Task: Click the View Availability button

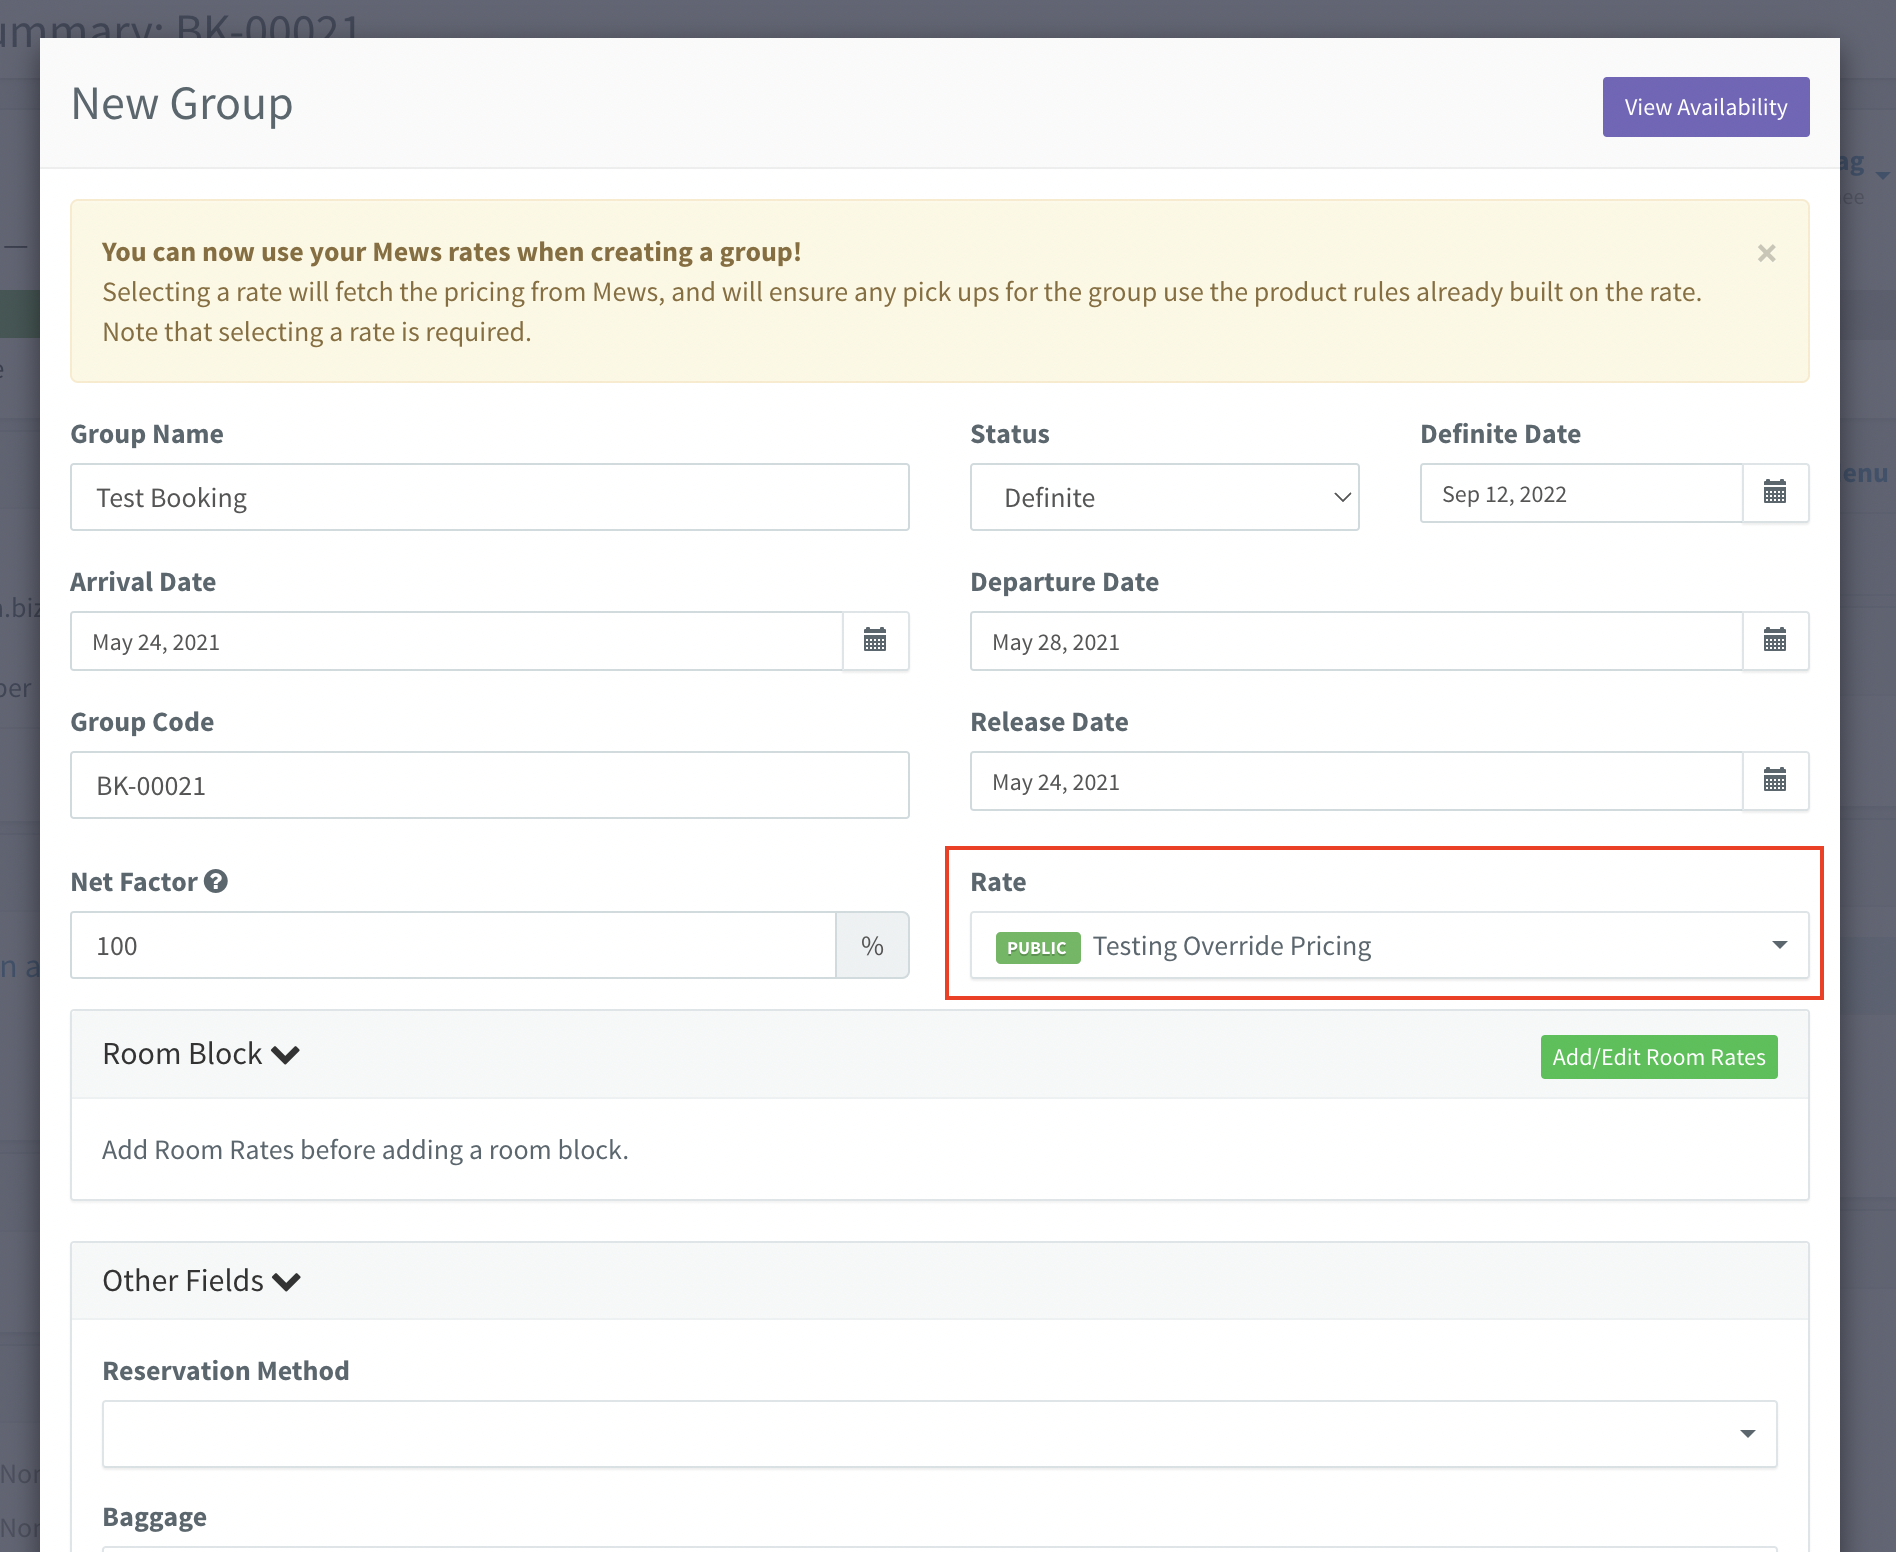Action: (1706, 107)
